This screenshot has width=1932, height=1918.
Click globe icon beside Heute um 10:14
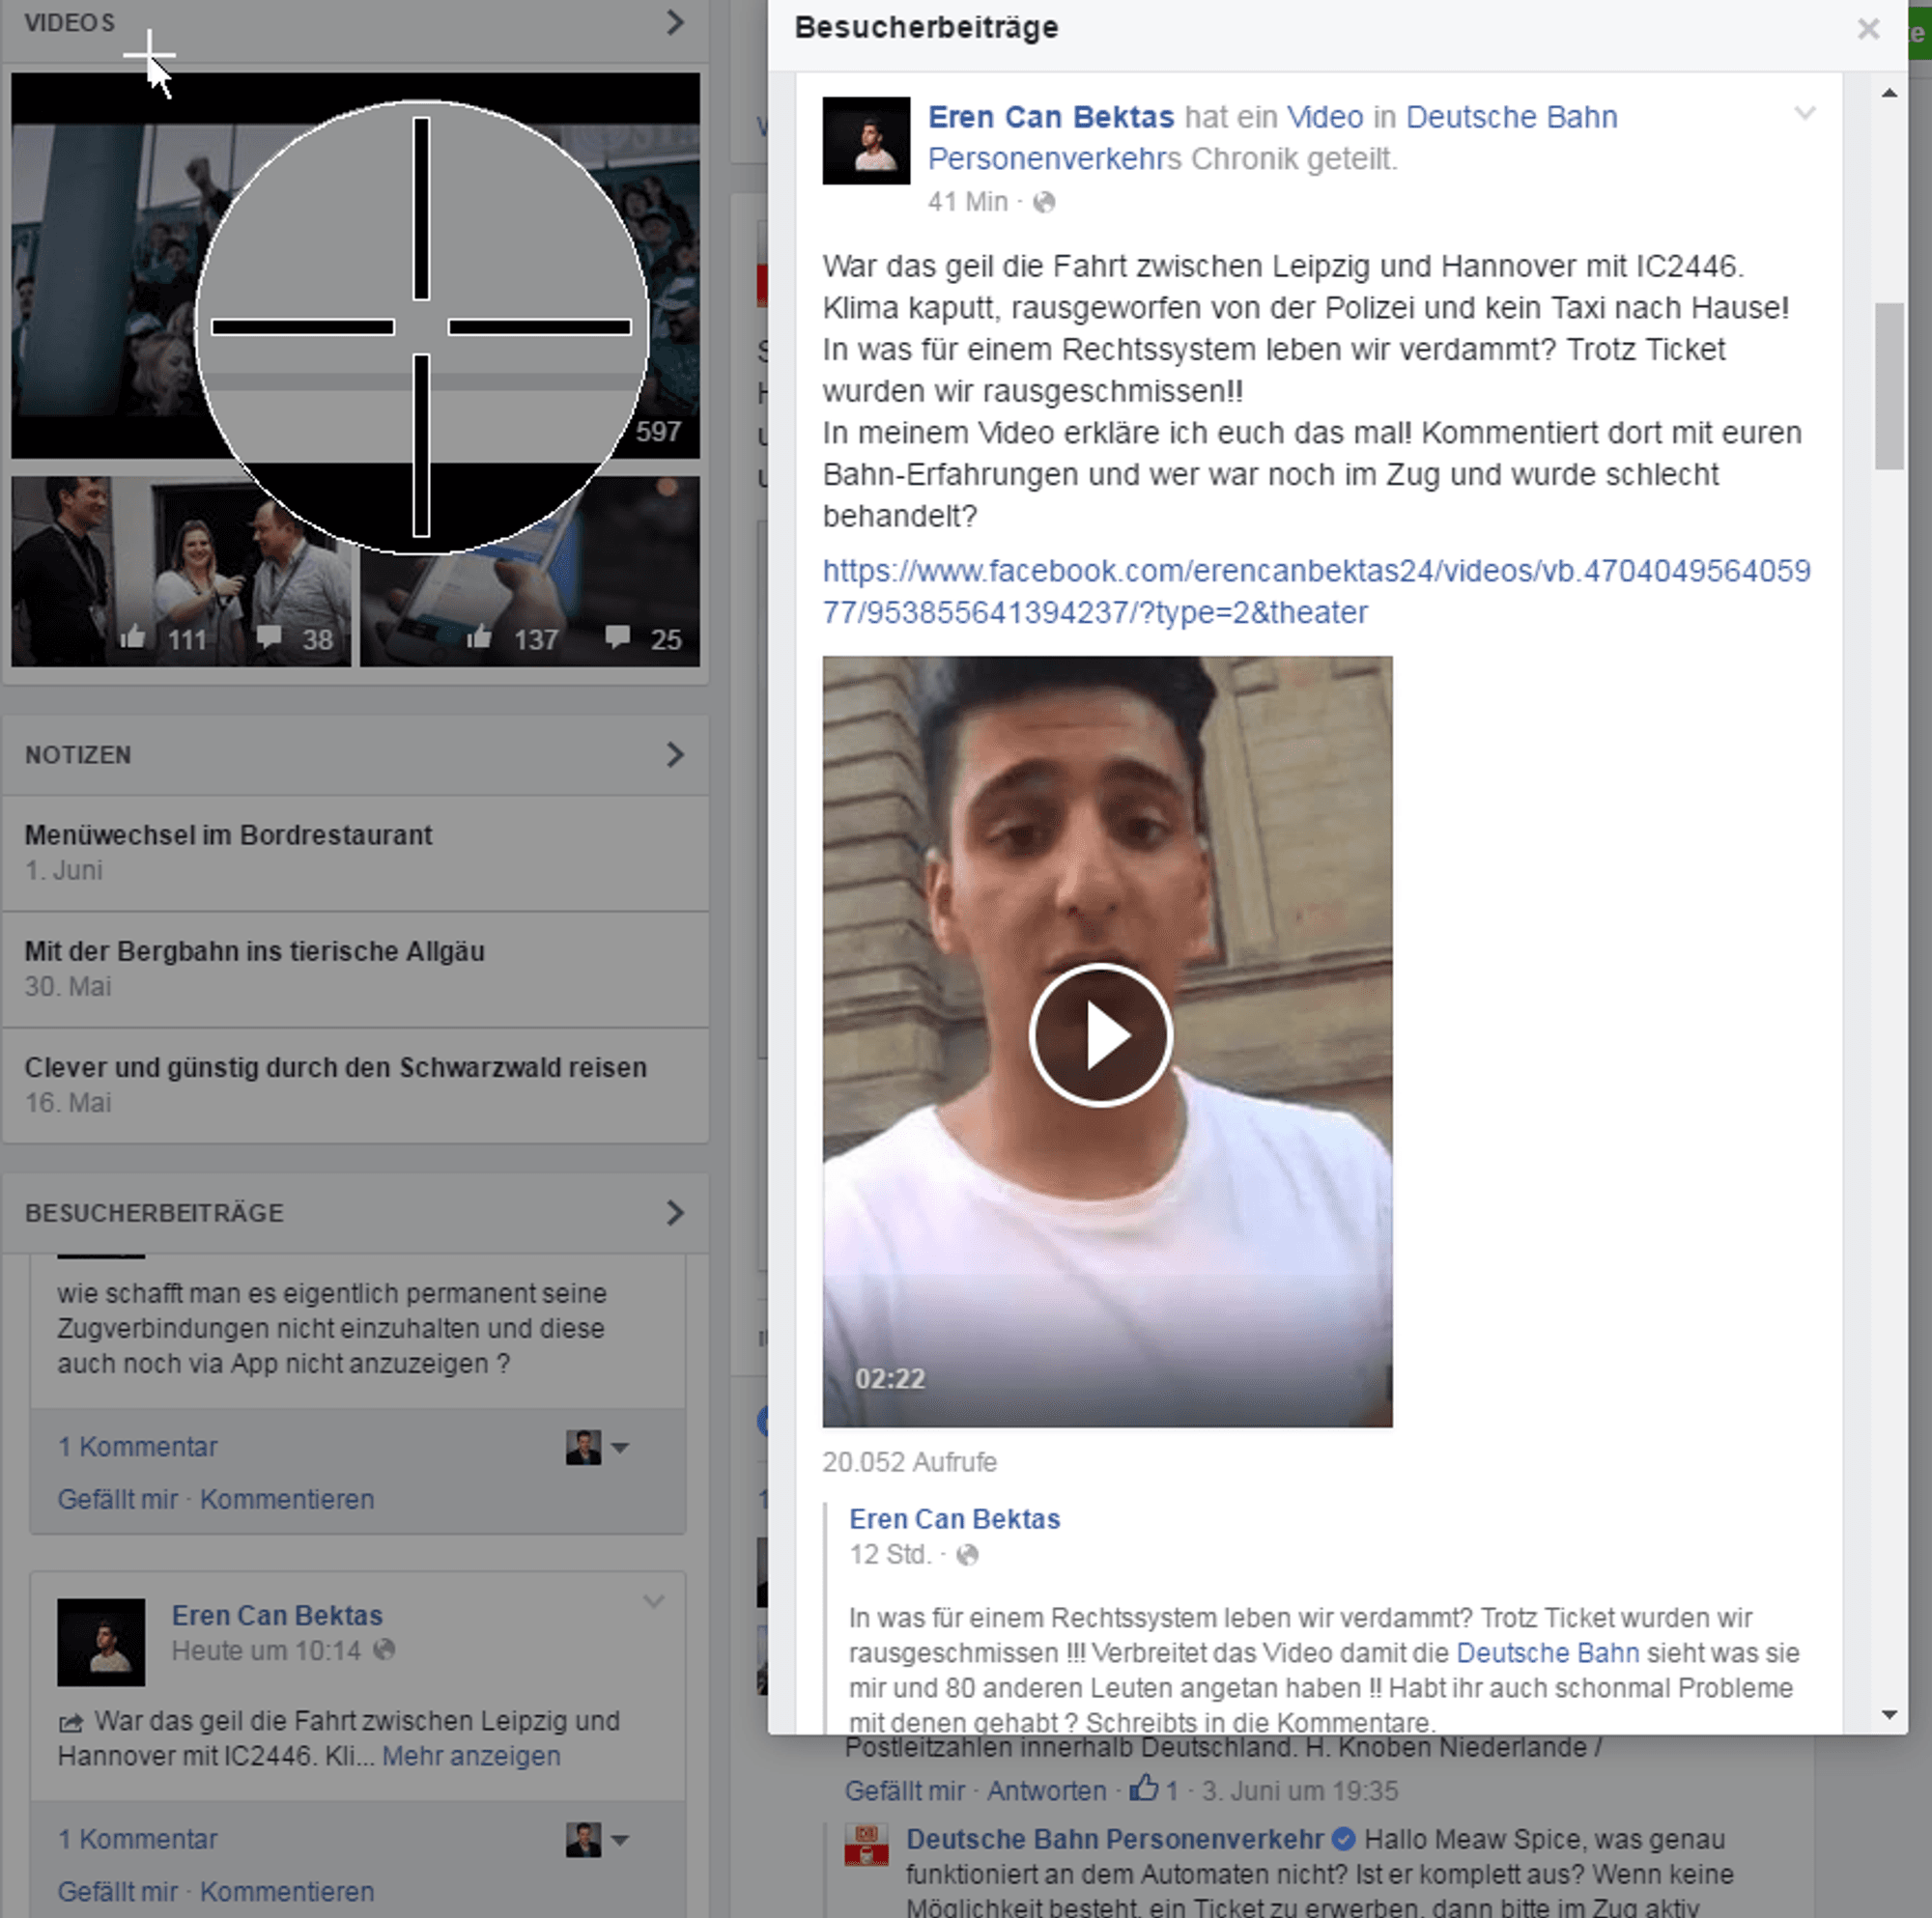[384, 1650]
